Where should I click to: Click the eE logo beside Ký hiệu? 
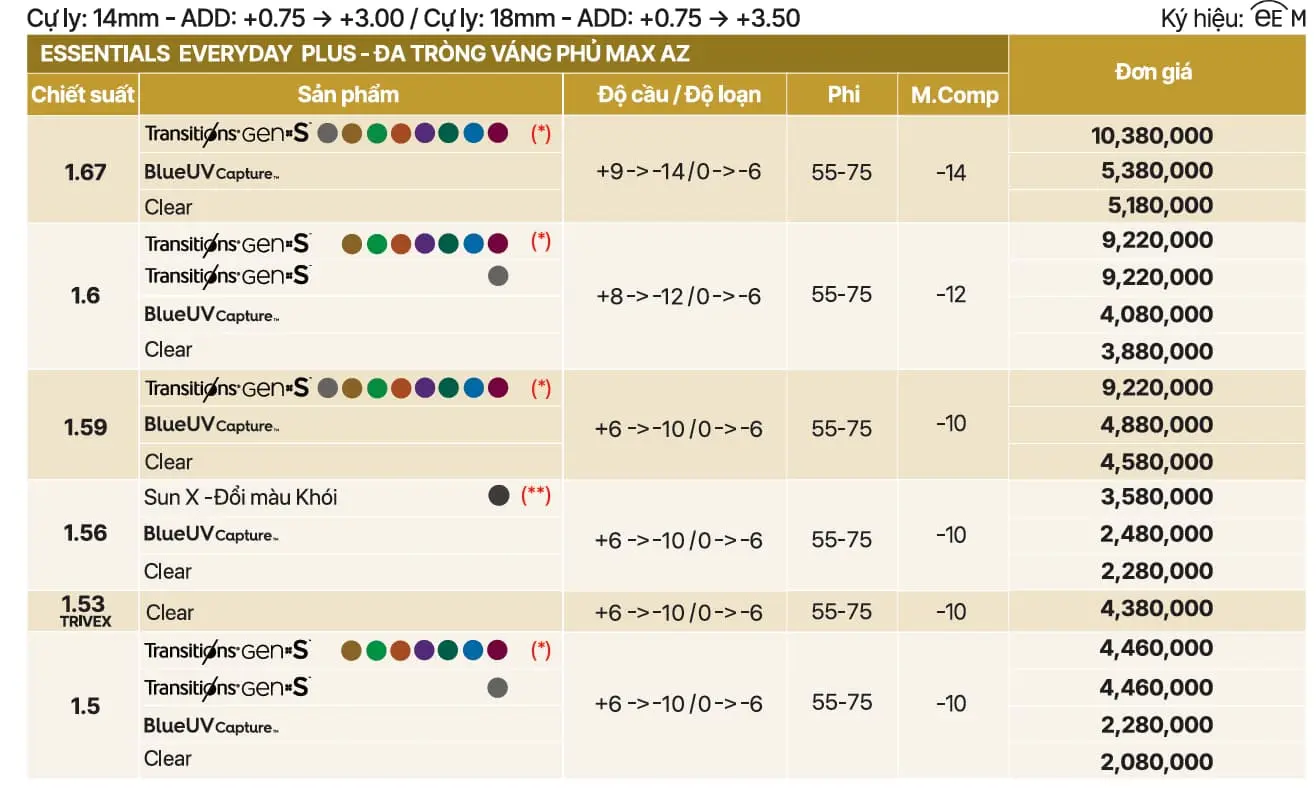(x=1270, y=17)
